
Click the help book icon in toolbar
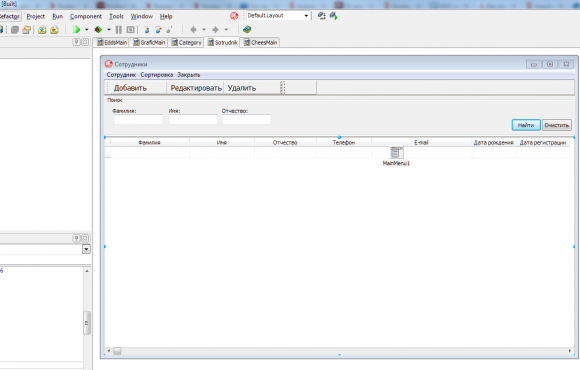(x=247, y=29)
